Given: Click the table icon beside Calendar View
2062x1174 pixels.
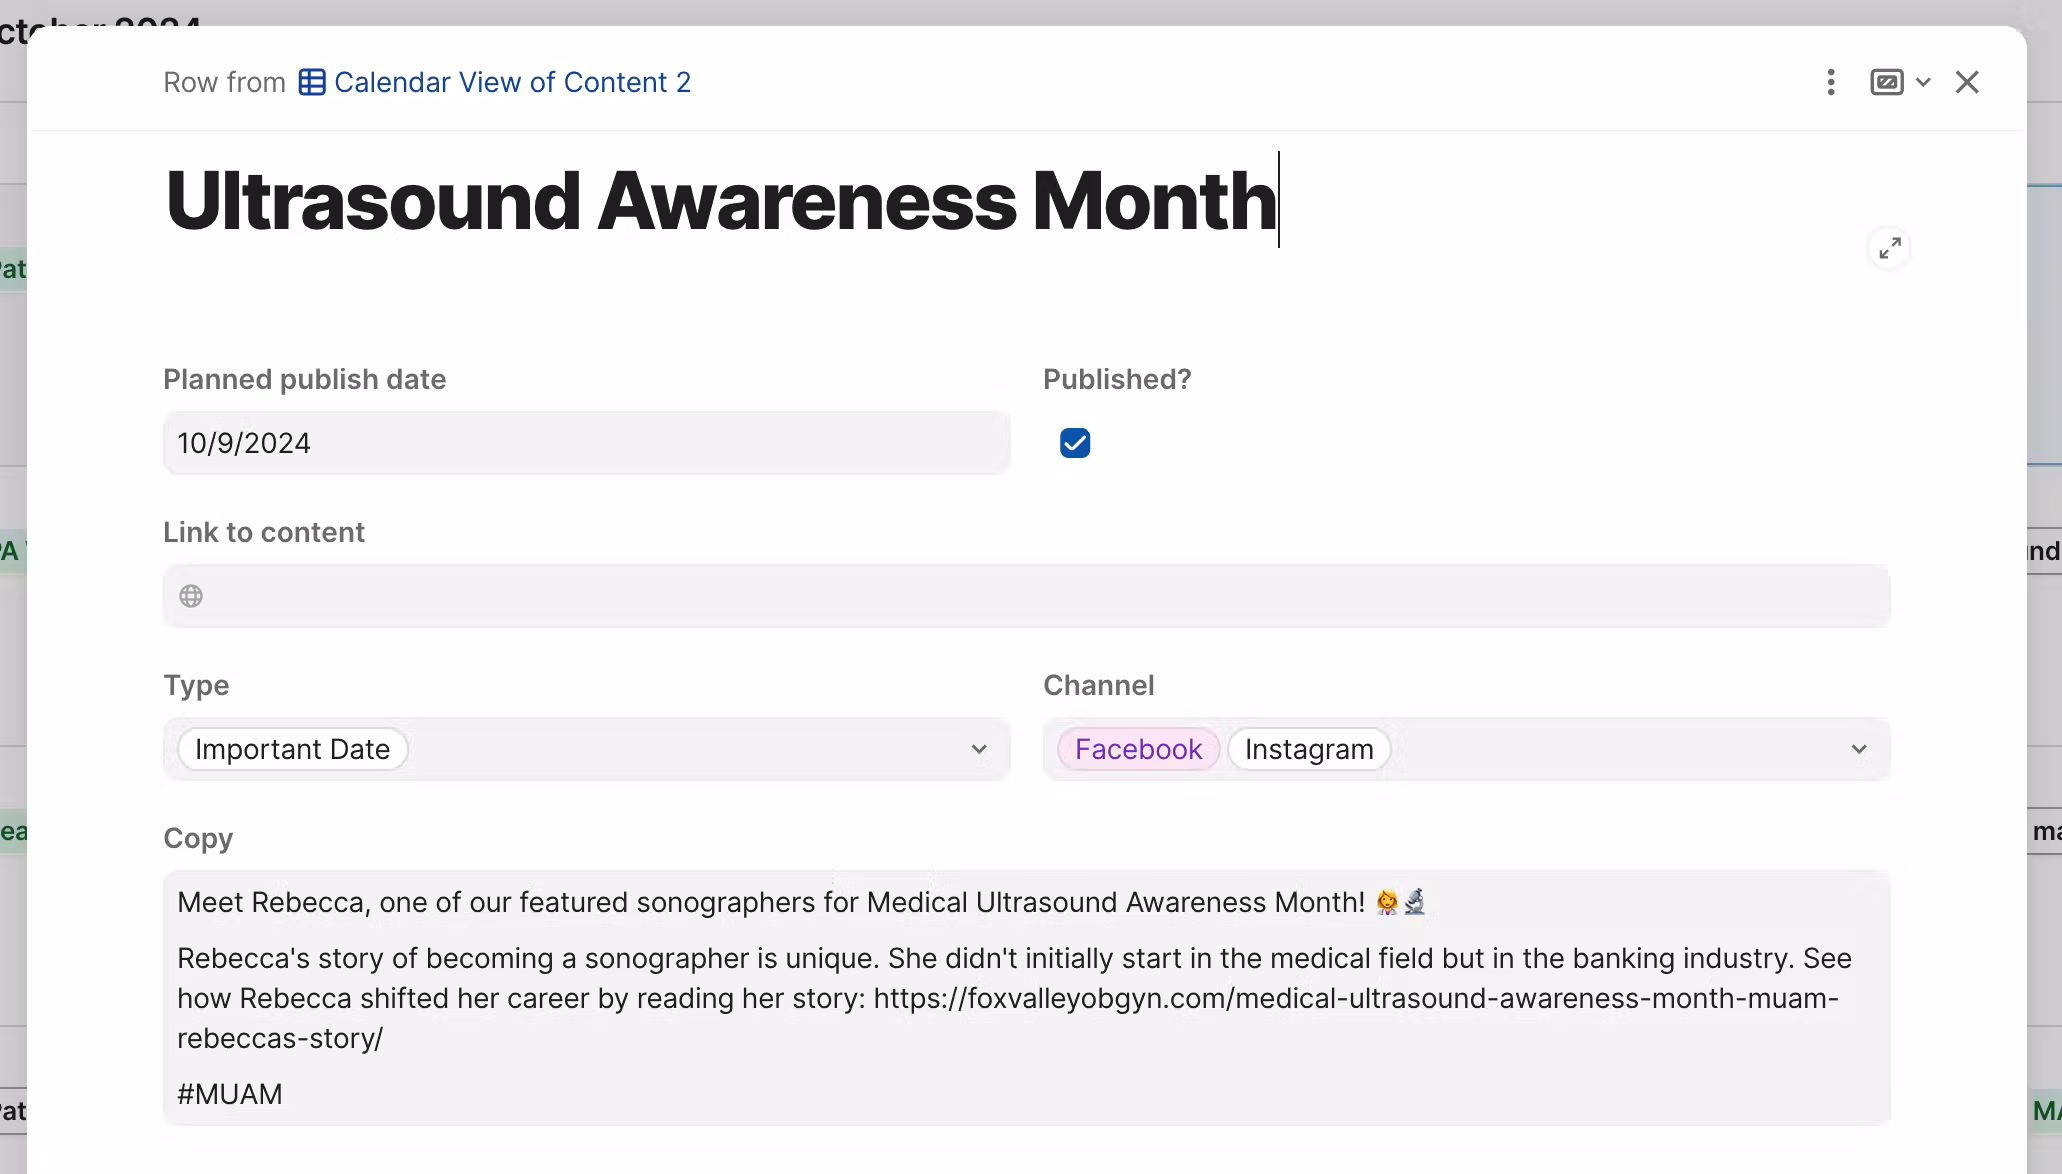Looking at the screenshot, I should (312, 82).
